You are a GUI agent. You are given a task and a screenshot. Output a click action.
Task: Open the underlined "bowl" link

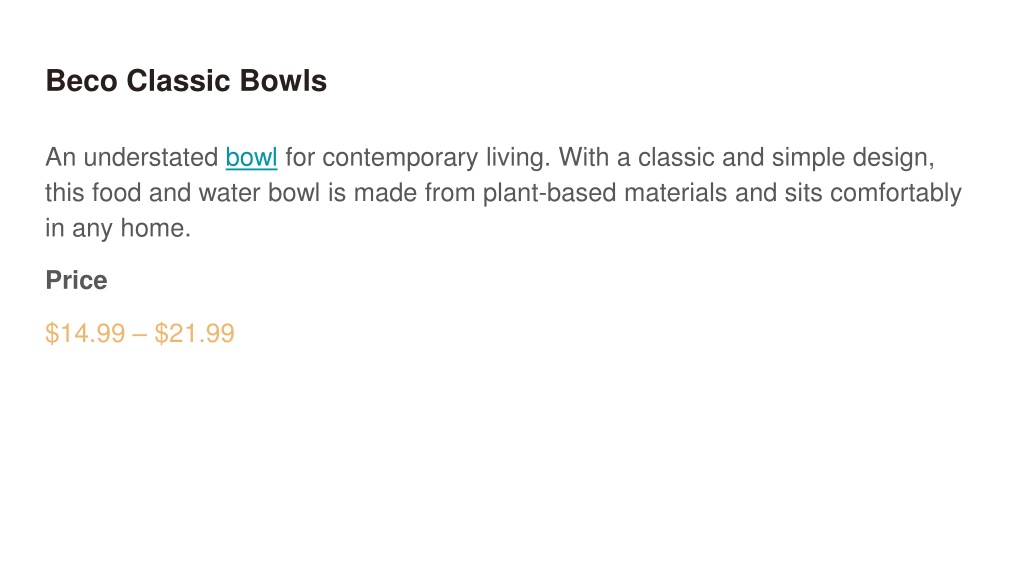251,157
